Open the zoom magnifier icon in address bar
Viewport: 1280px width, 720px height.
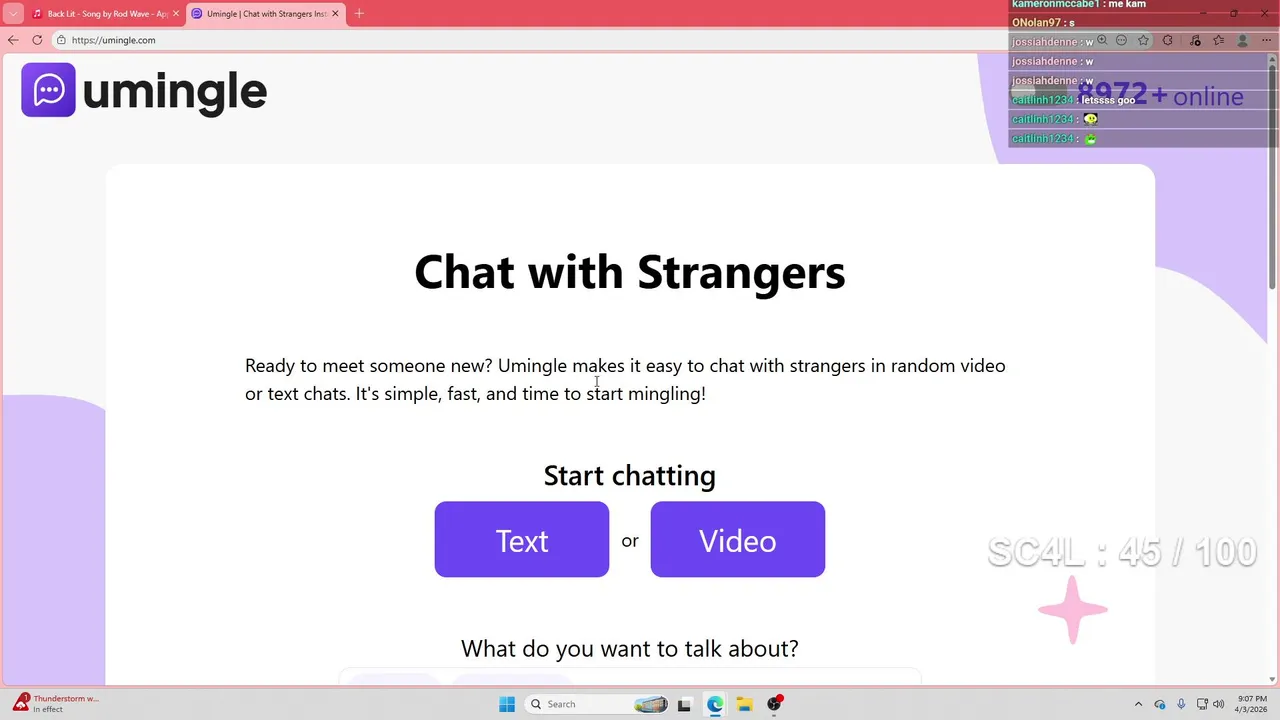coord(1102,41)
